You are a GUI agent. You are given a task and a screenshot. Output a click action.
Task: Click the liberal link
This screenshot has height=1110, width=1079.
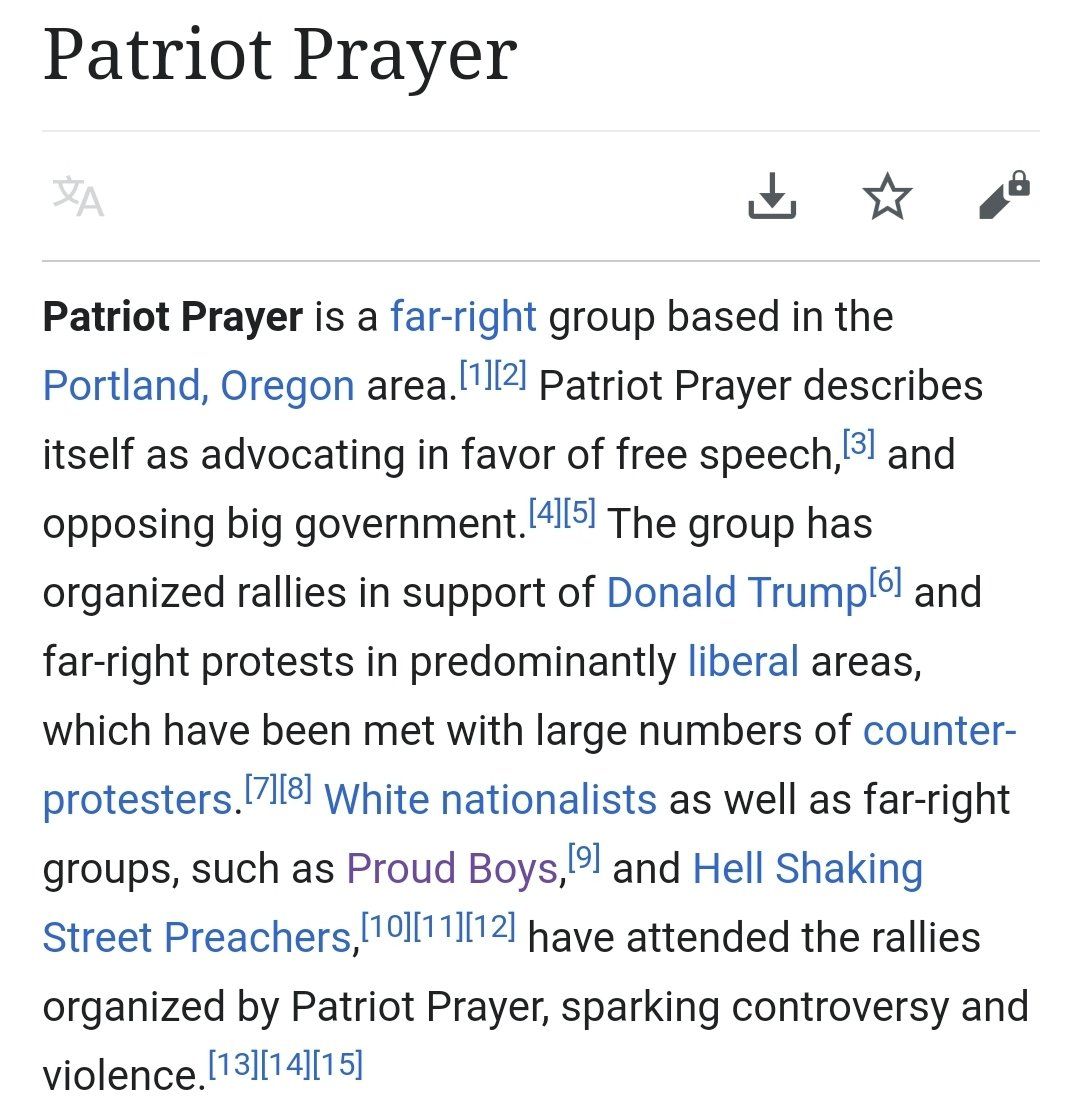click(x=743, y=662)
